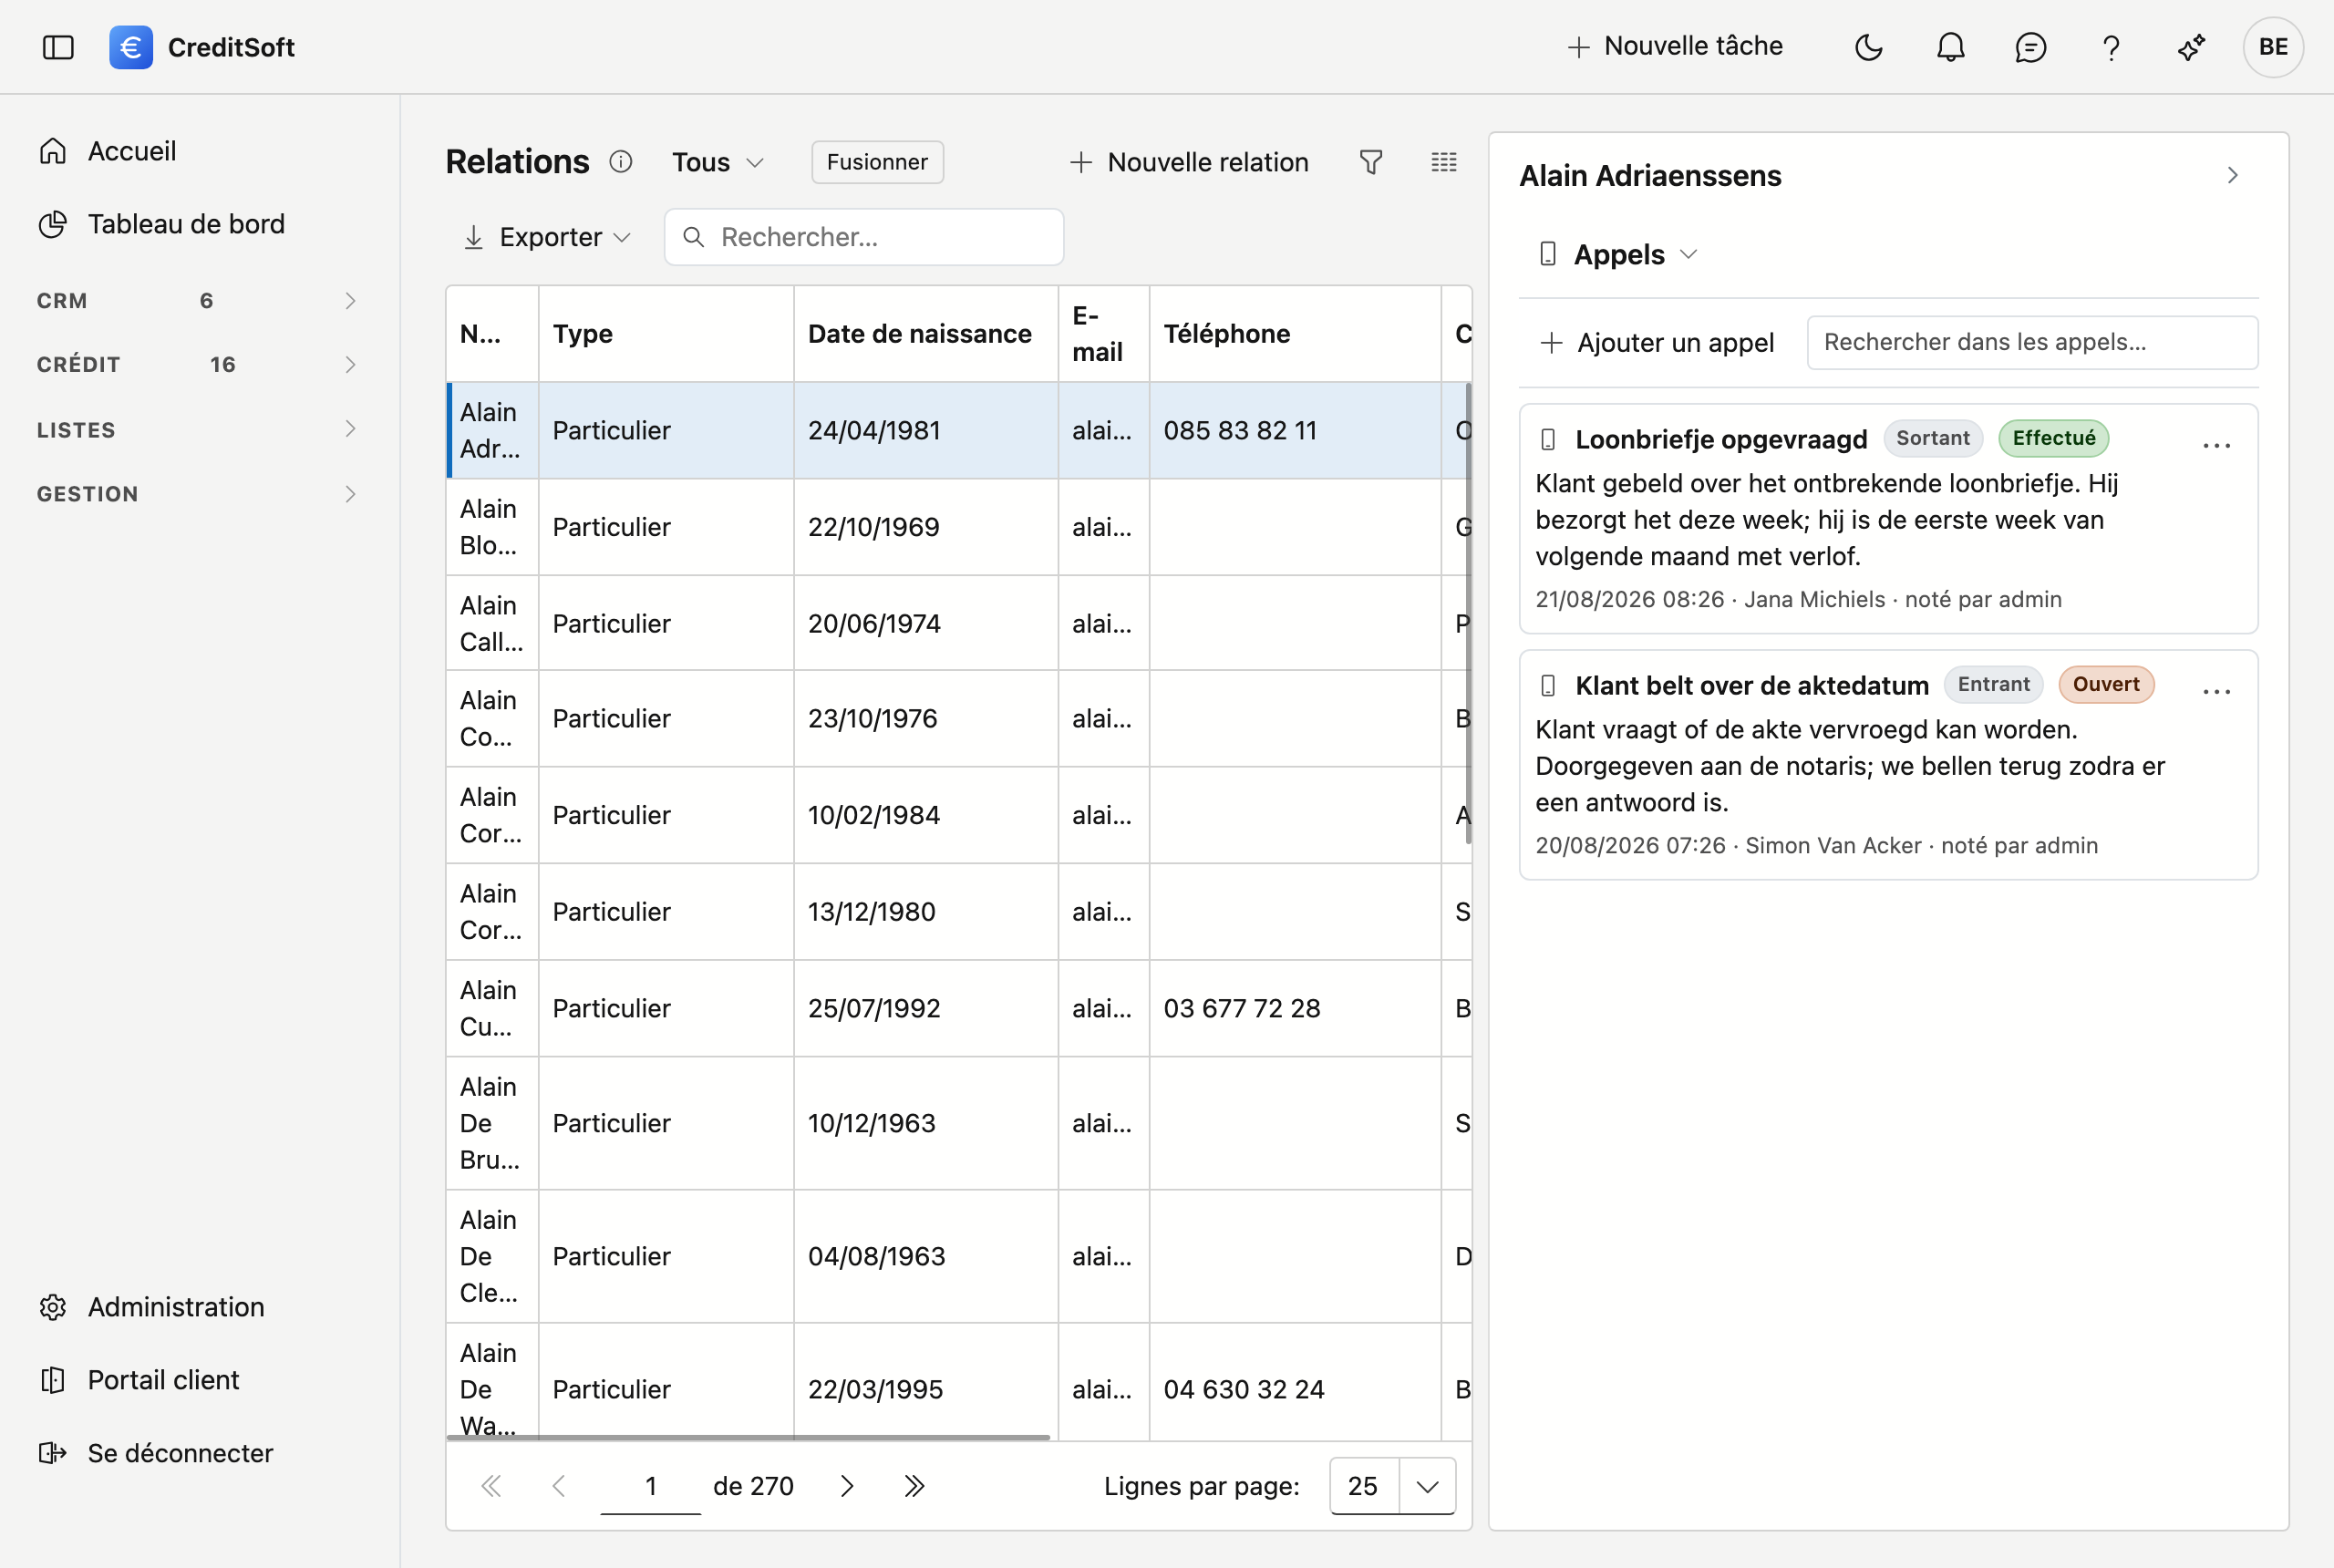Click the Fusionner button
Viewport: 2334px width, 1568px height.
[x=877, y=162]
